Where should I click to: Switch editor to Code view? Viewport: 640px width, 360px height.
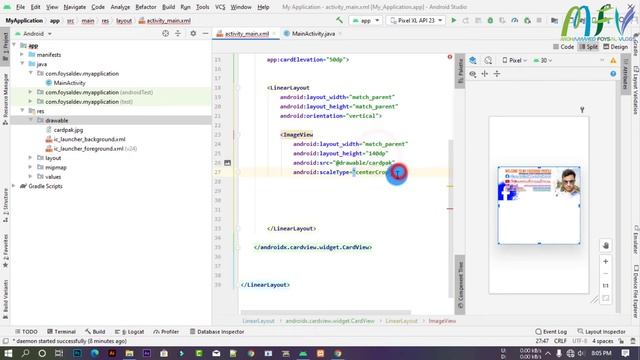coord(563,47)
